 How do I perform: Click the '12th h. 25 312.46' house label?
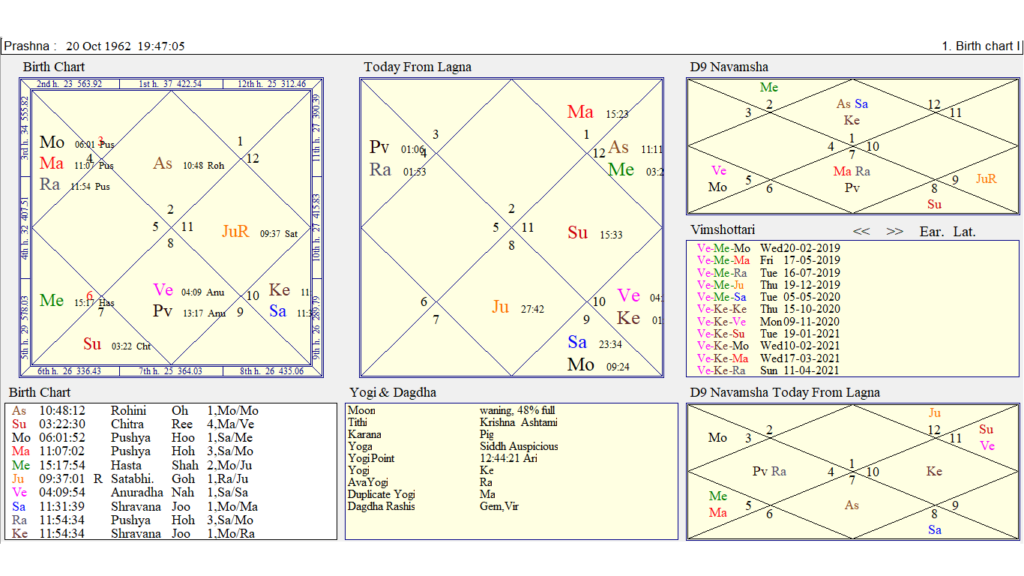(272, 84)
